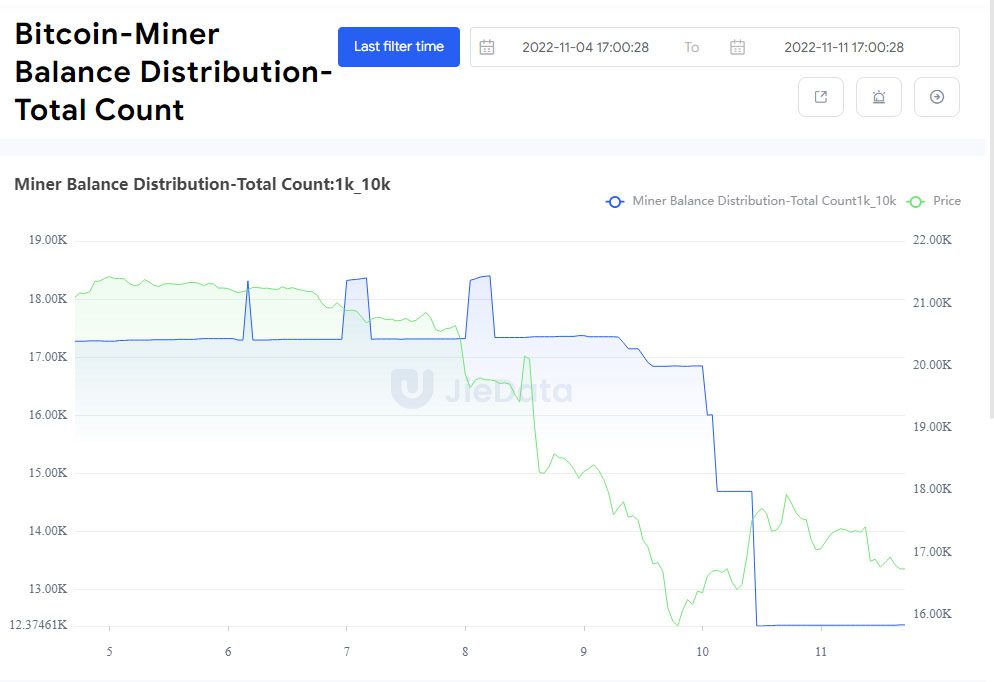Click the page vertical scrollbar
994x682 pixels.
(991, 209)
